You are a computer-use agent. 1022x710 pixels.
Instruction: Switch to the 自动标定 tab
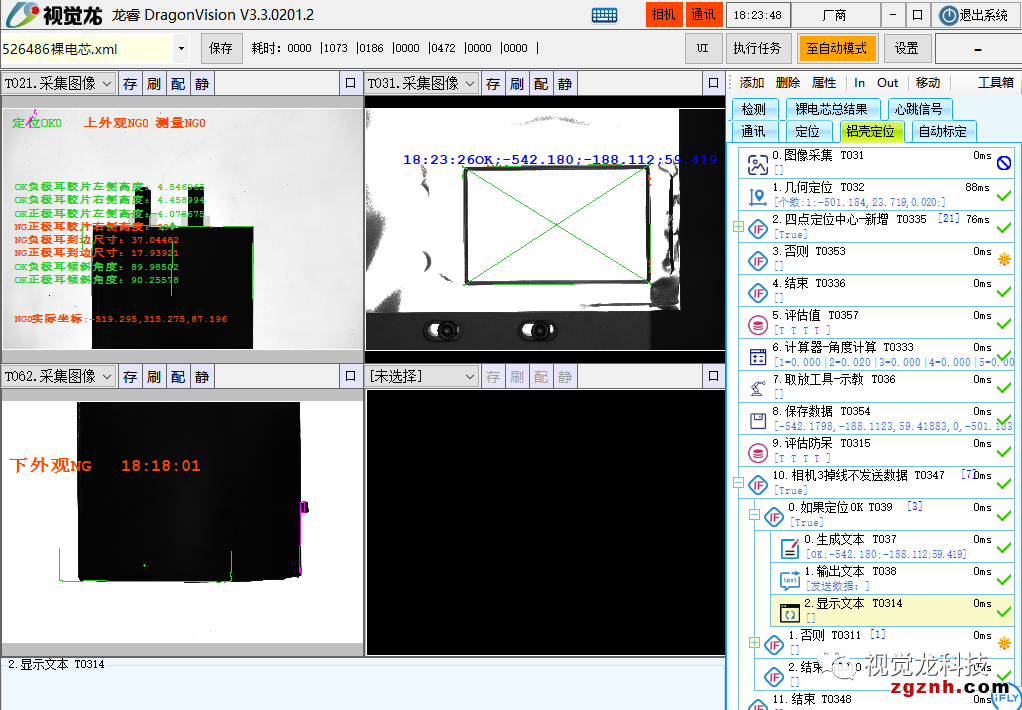942,131
